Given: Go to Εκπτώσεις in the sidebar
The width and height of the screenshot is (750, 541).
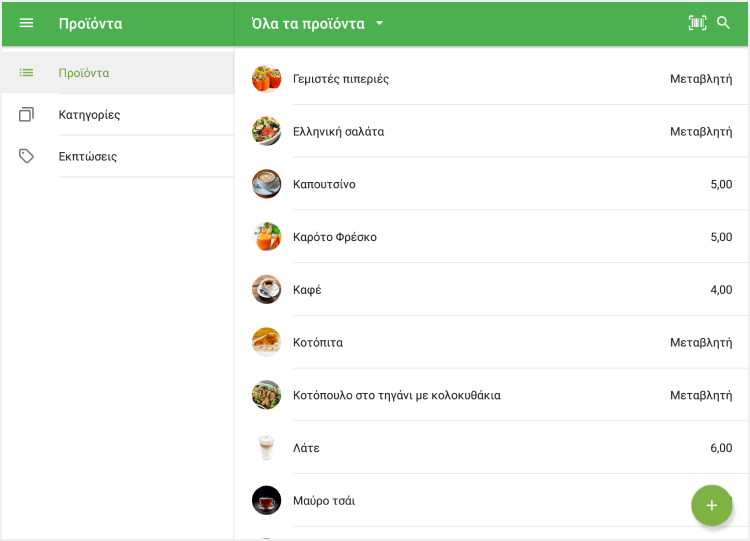Looking at the screenshot, I should tap(88, 157).
